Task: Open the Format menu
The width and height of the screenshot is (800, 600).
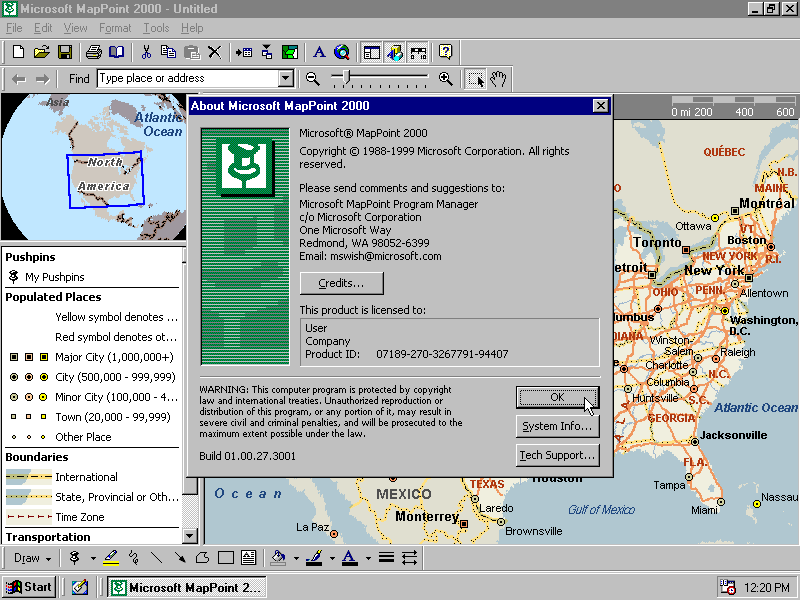Action: 115,28
